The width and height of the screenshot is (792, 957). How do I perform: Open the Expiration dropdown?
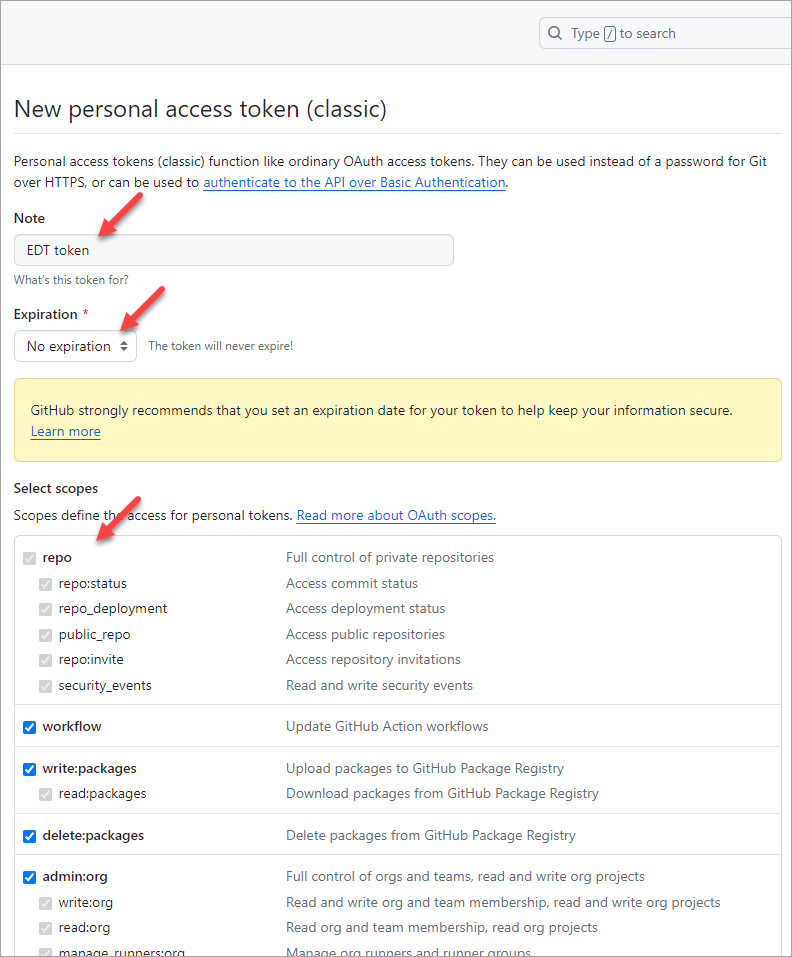(x=75, y=346)
